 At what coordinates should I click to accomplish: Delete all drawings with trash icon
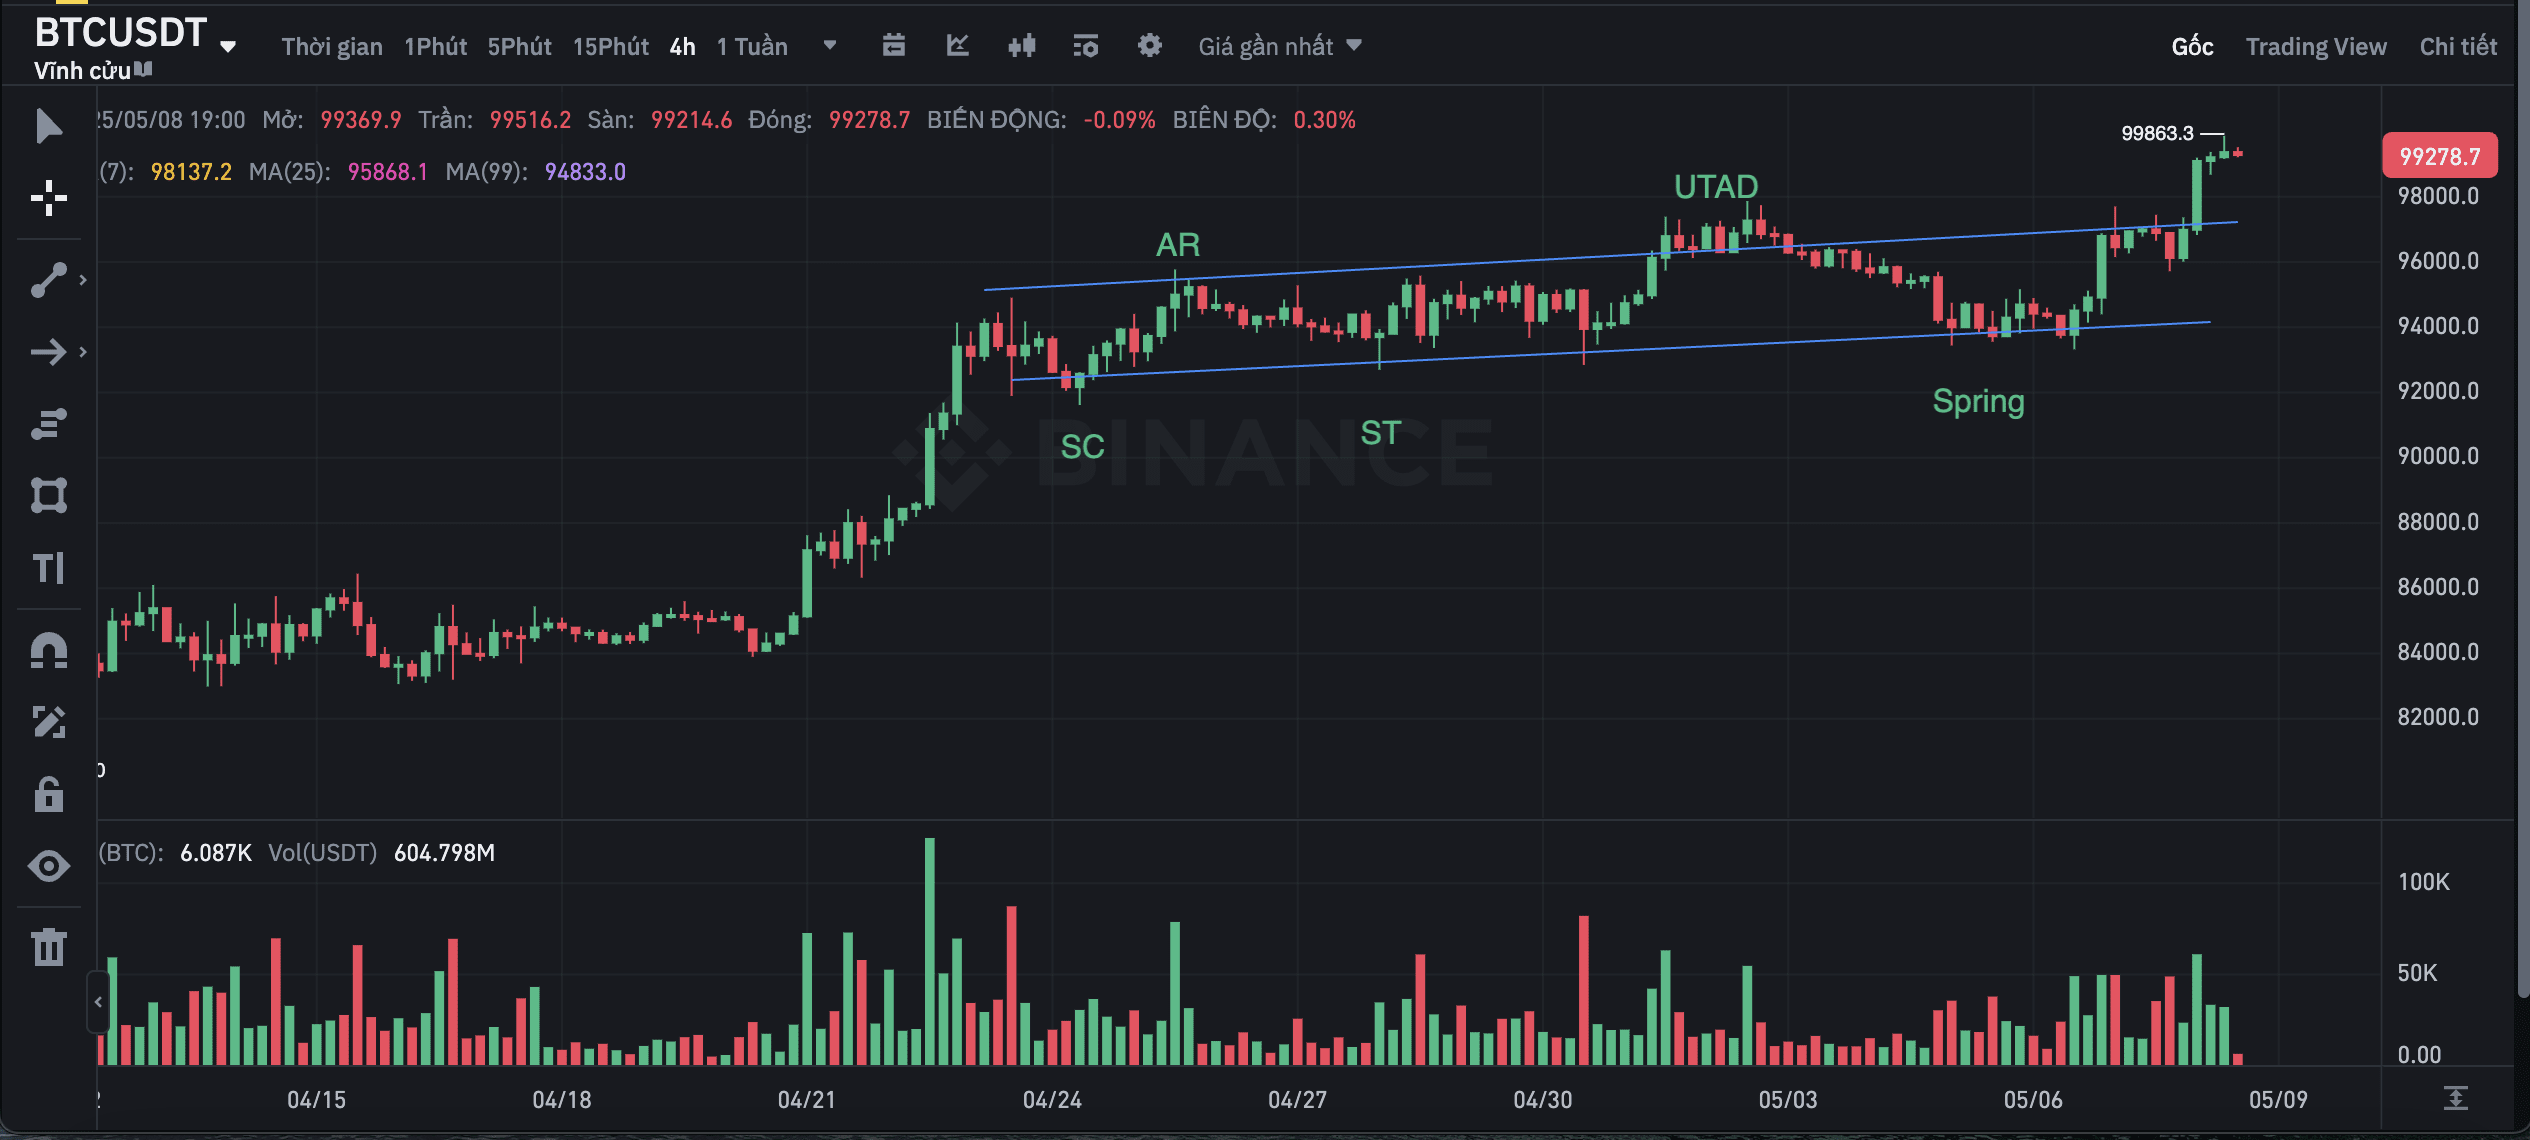[48, 946]
